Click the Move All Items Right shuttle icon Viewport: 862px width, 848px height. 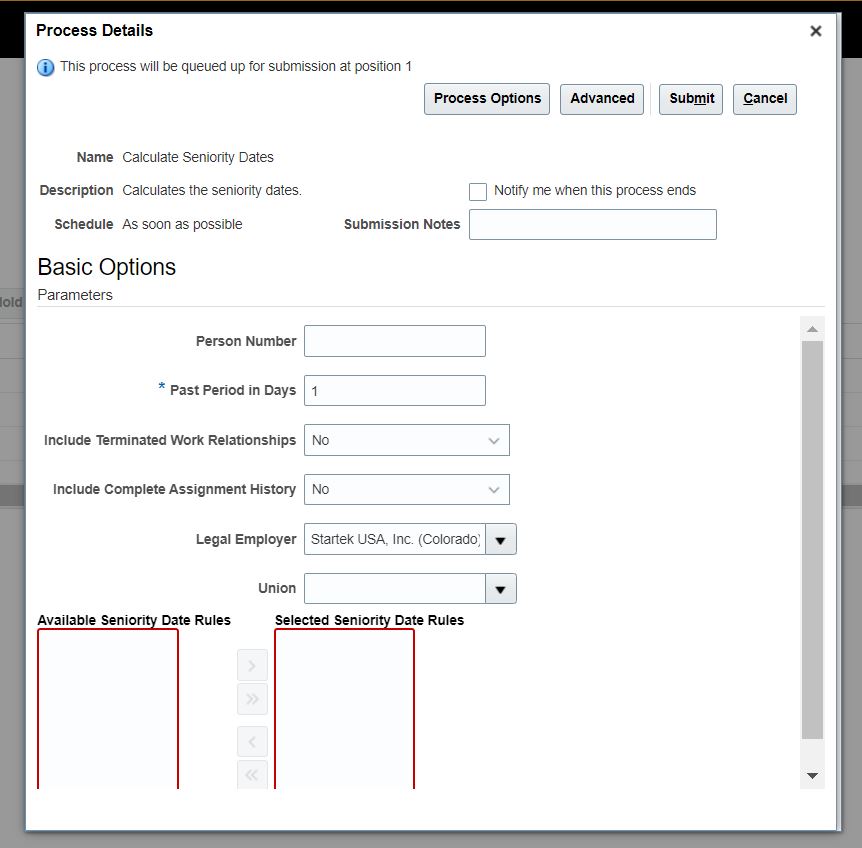pyautogui.click(x=252, y=700)
